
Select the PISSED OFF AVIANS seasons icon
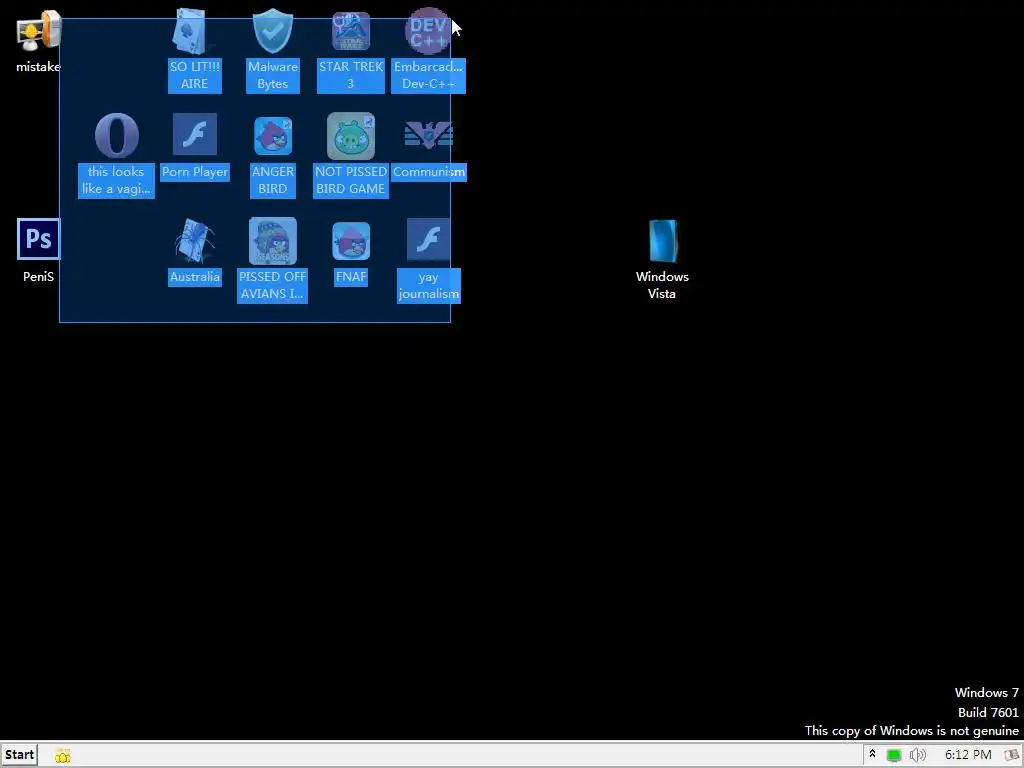[272, 241]
